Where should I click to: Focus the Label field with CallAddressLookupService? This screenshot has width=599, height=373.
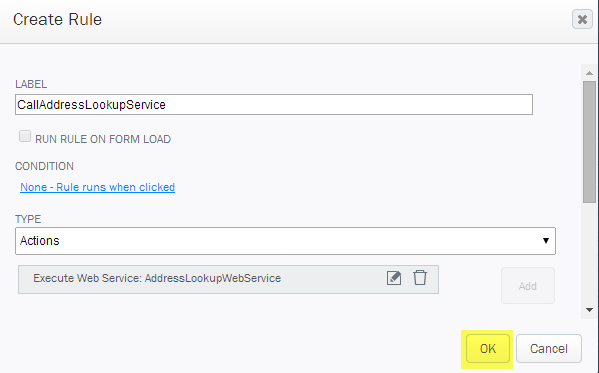[274, 104]
